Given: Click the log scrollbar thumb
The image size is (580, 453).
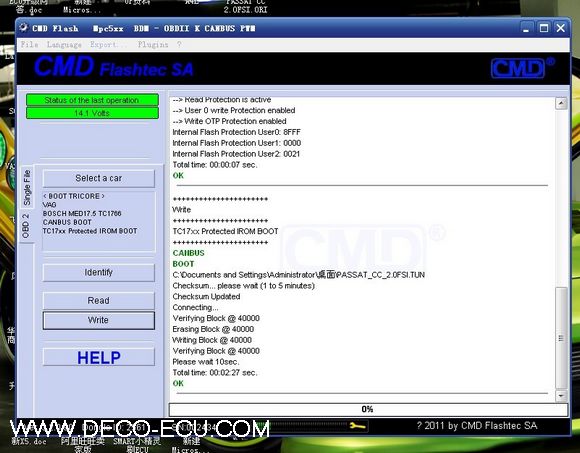Looking at the screenshot, I should 561,338.
